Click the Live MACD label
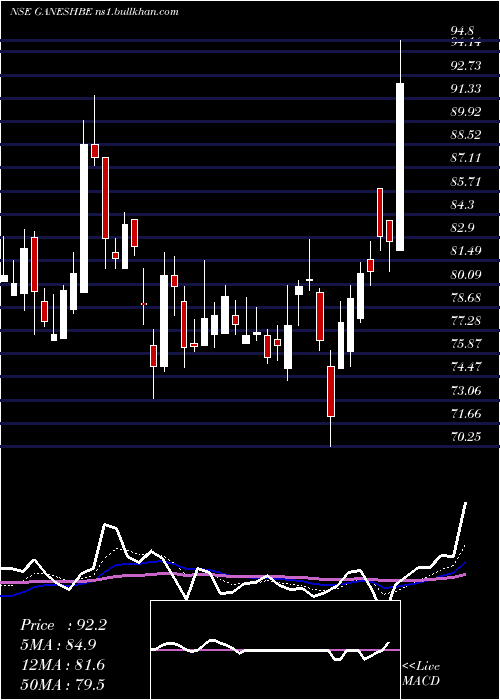This screenshot has width=500, height=700. pyautogui.click(x=421, y=673)
